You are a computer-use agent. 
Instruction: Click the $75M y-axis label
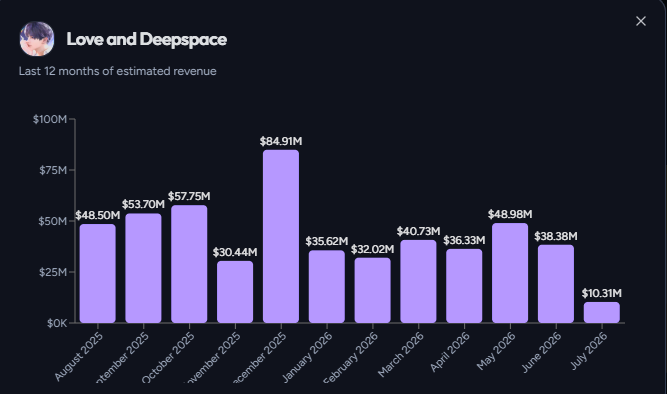(x=53, y=170)
